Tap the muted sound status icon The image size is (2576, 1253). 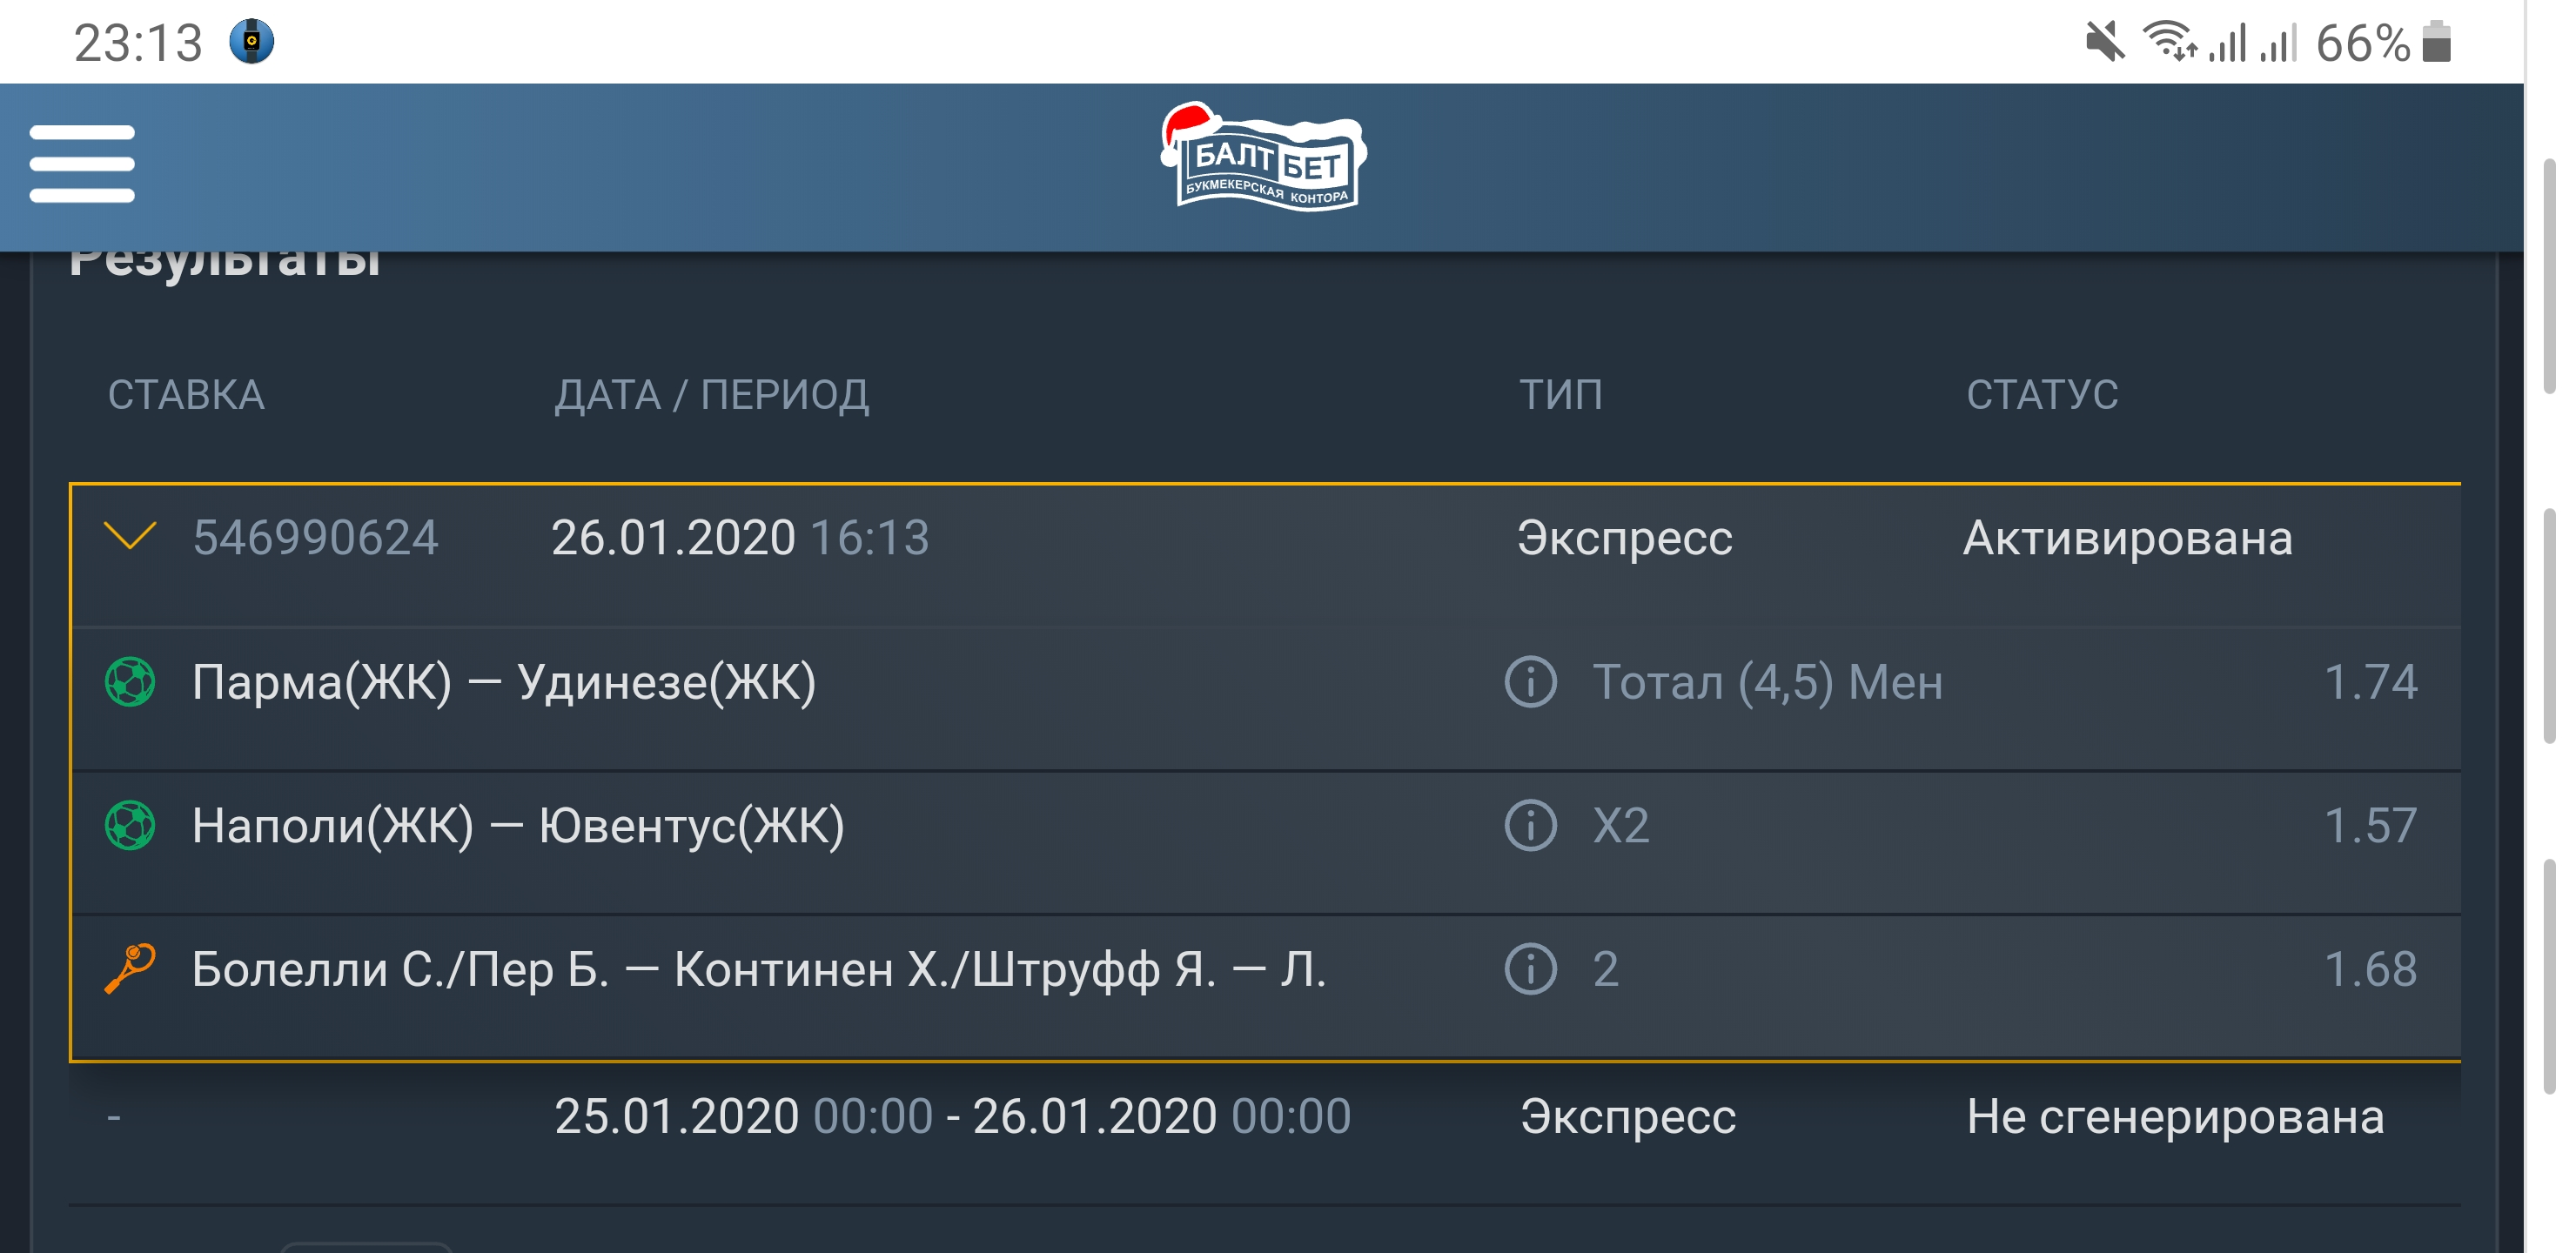[2105, 43]
